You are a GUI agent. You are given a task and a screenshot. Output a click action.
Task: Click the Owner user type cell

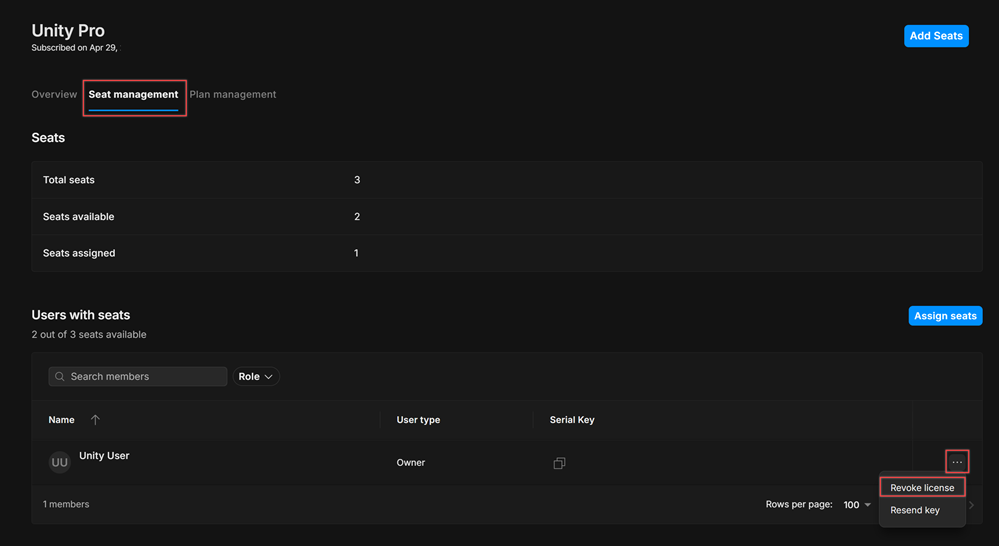click(411, 462)
